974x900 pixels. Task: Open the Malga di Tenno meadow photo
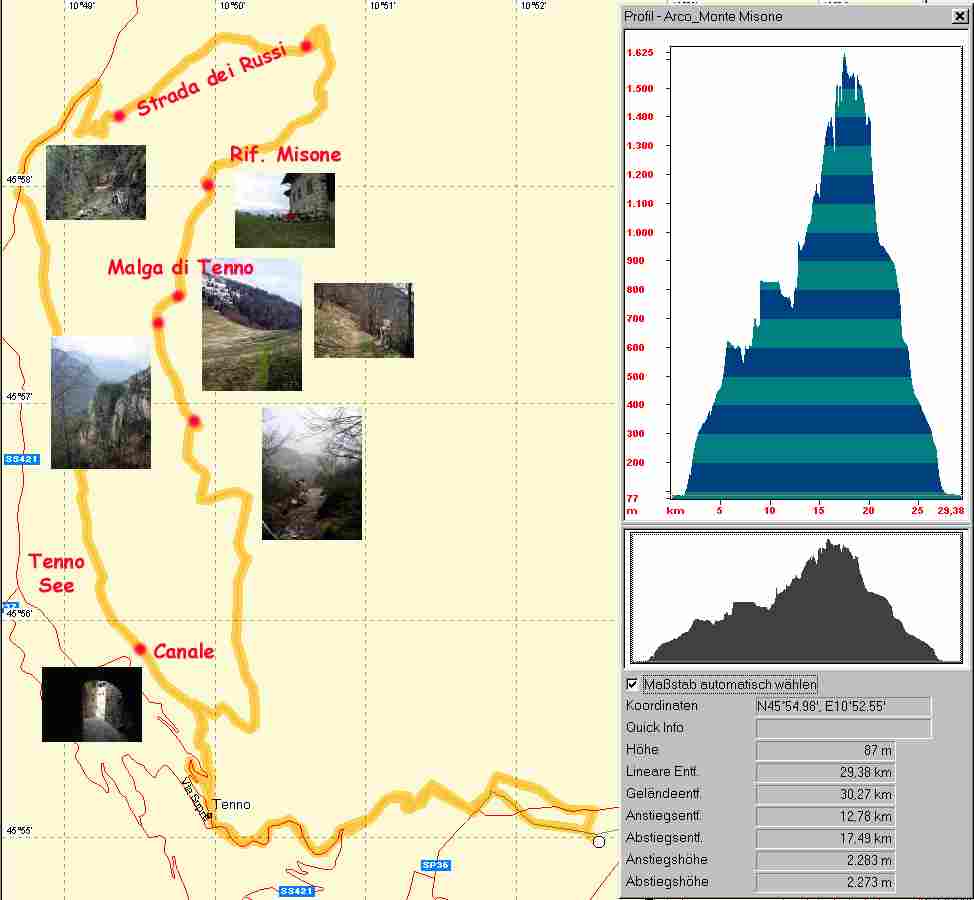pos(251,324)
